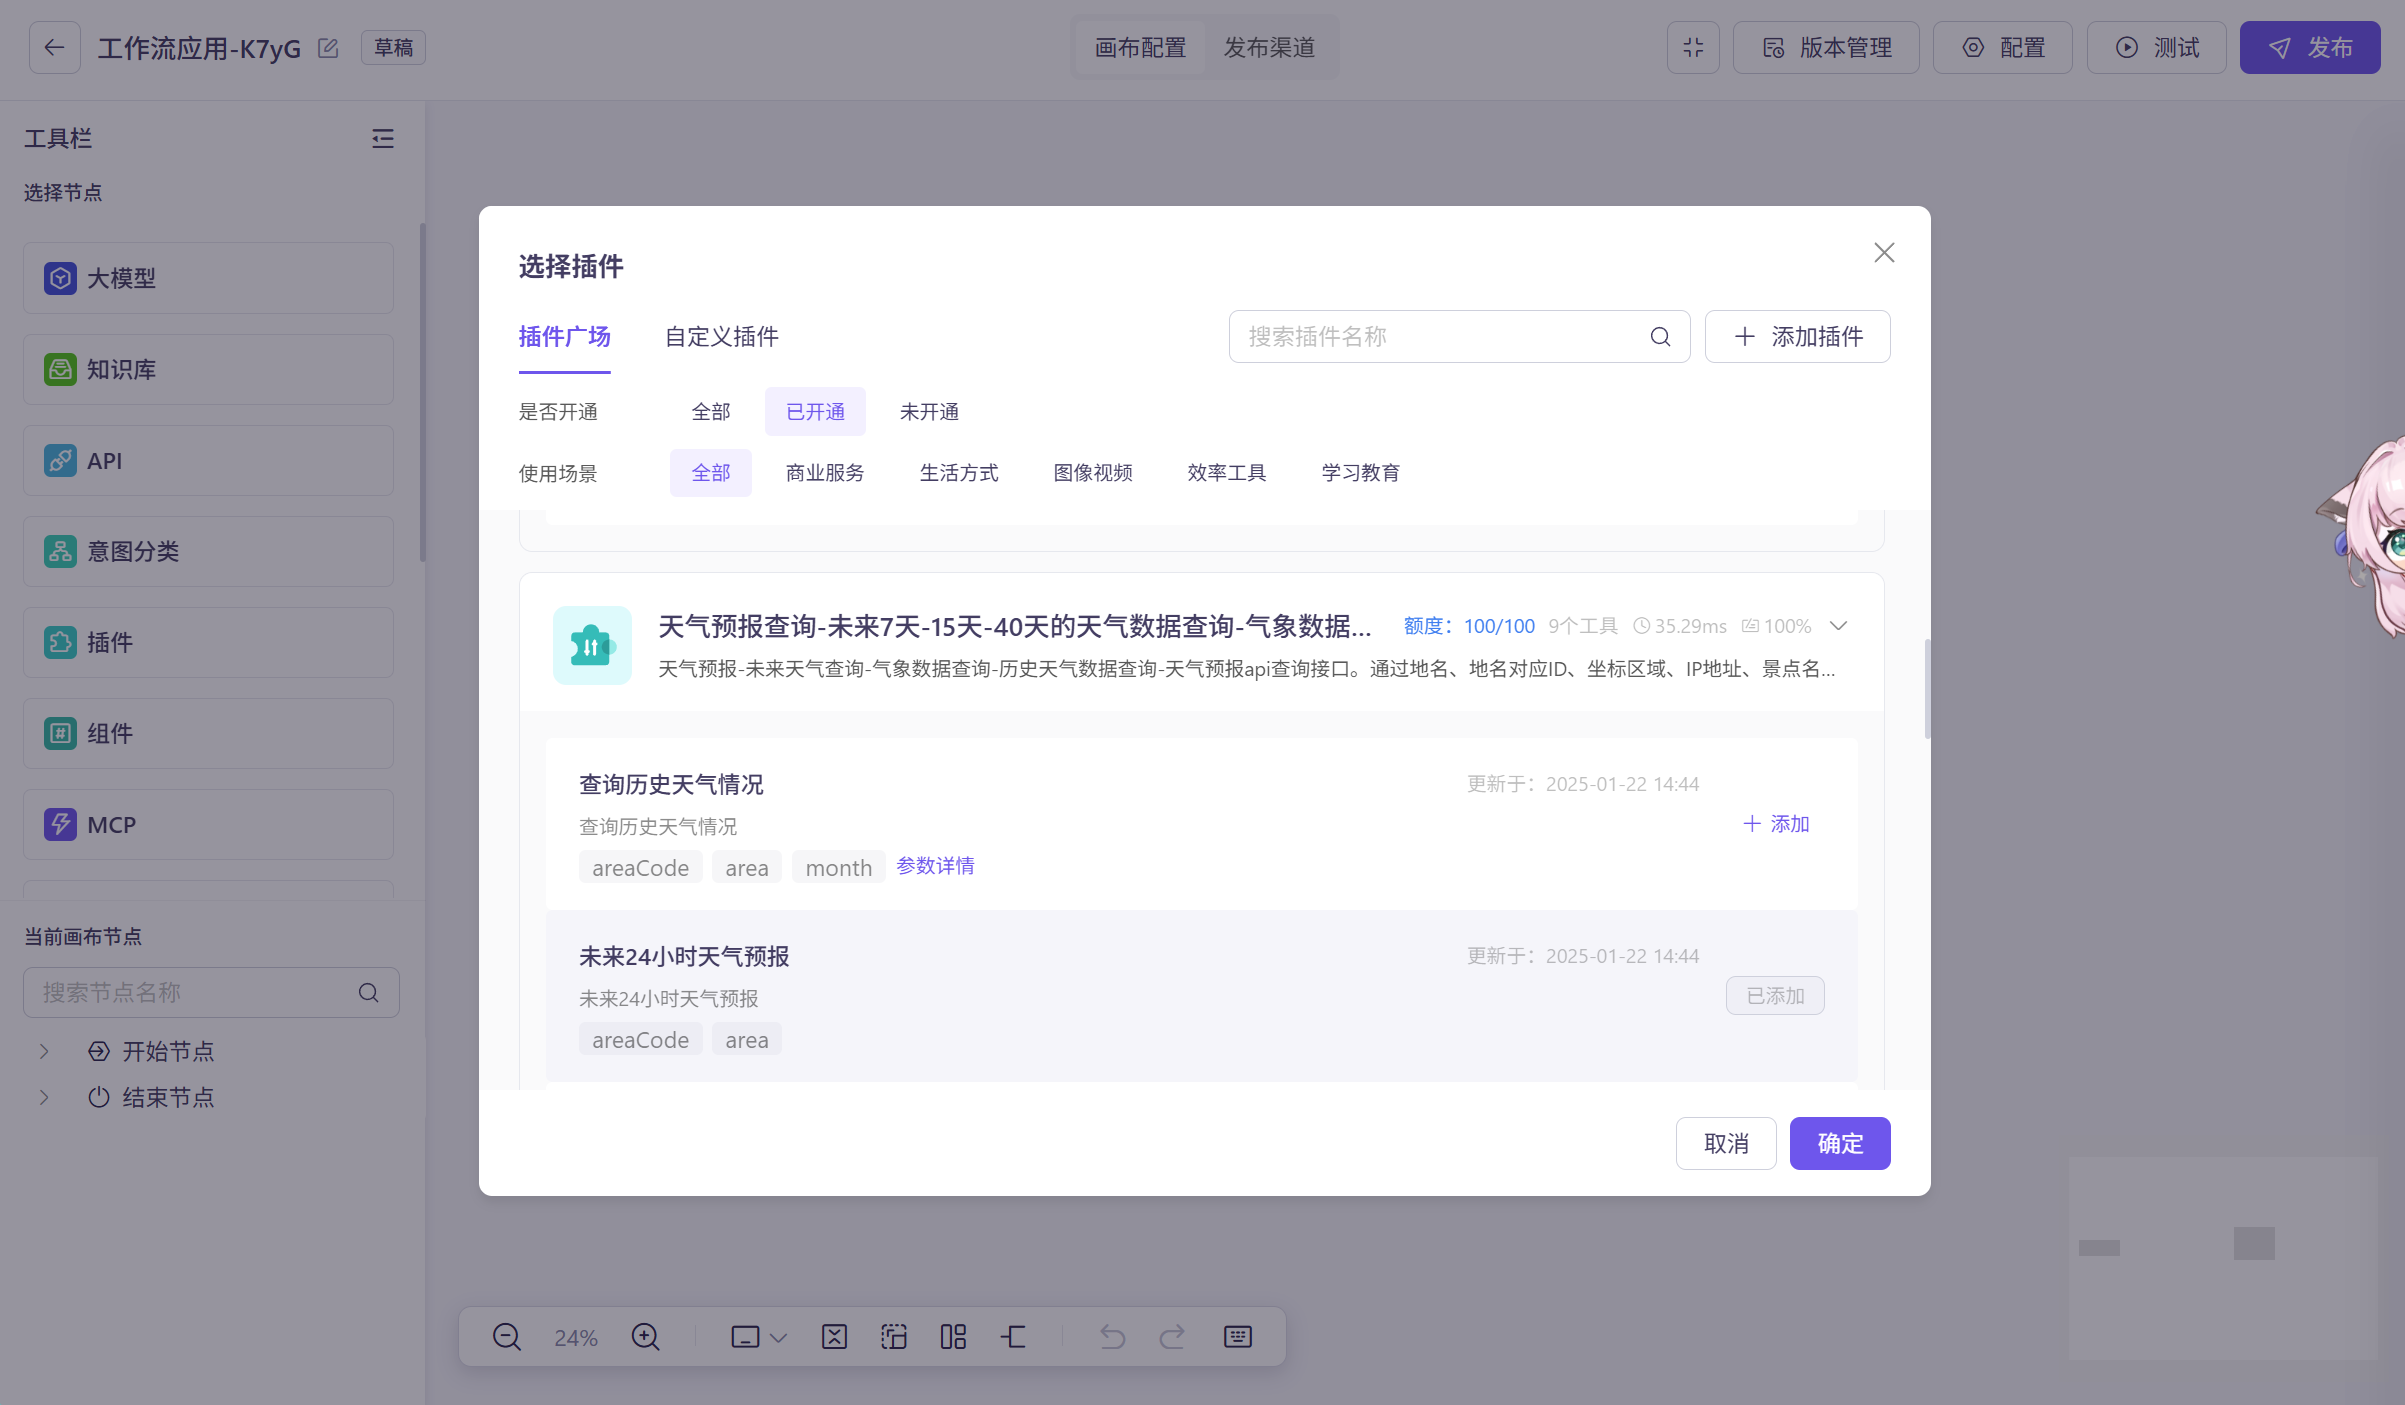
Task: Click edit pencil icon next to workflow name
Action: click(328, 48)
